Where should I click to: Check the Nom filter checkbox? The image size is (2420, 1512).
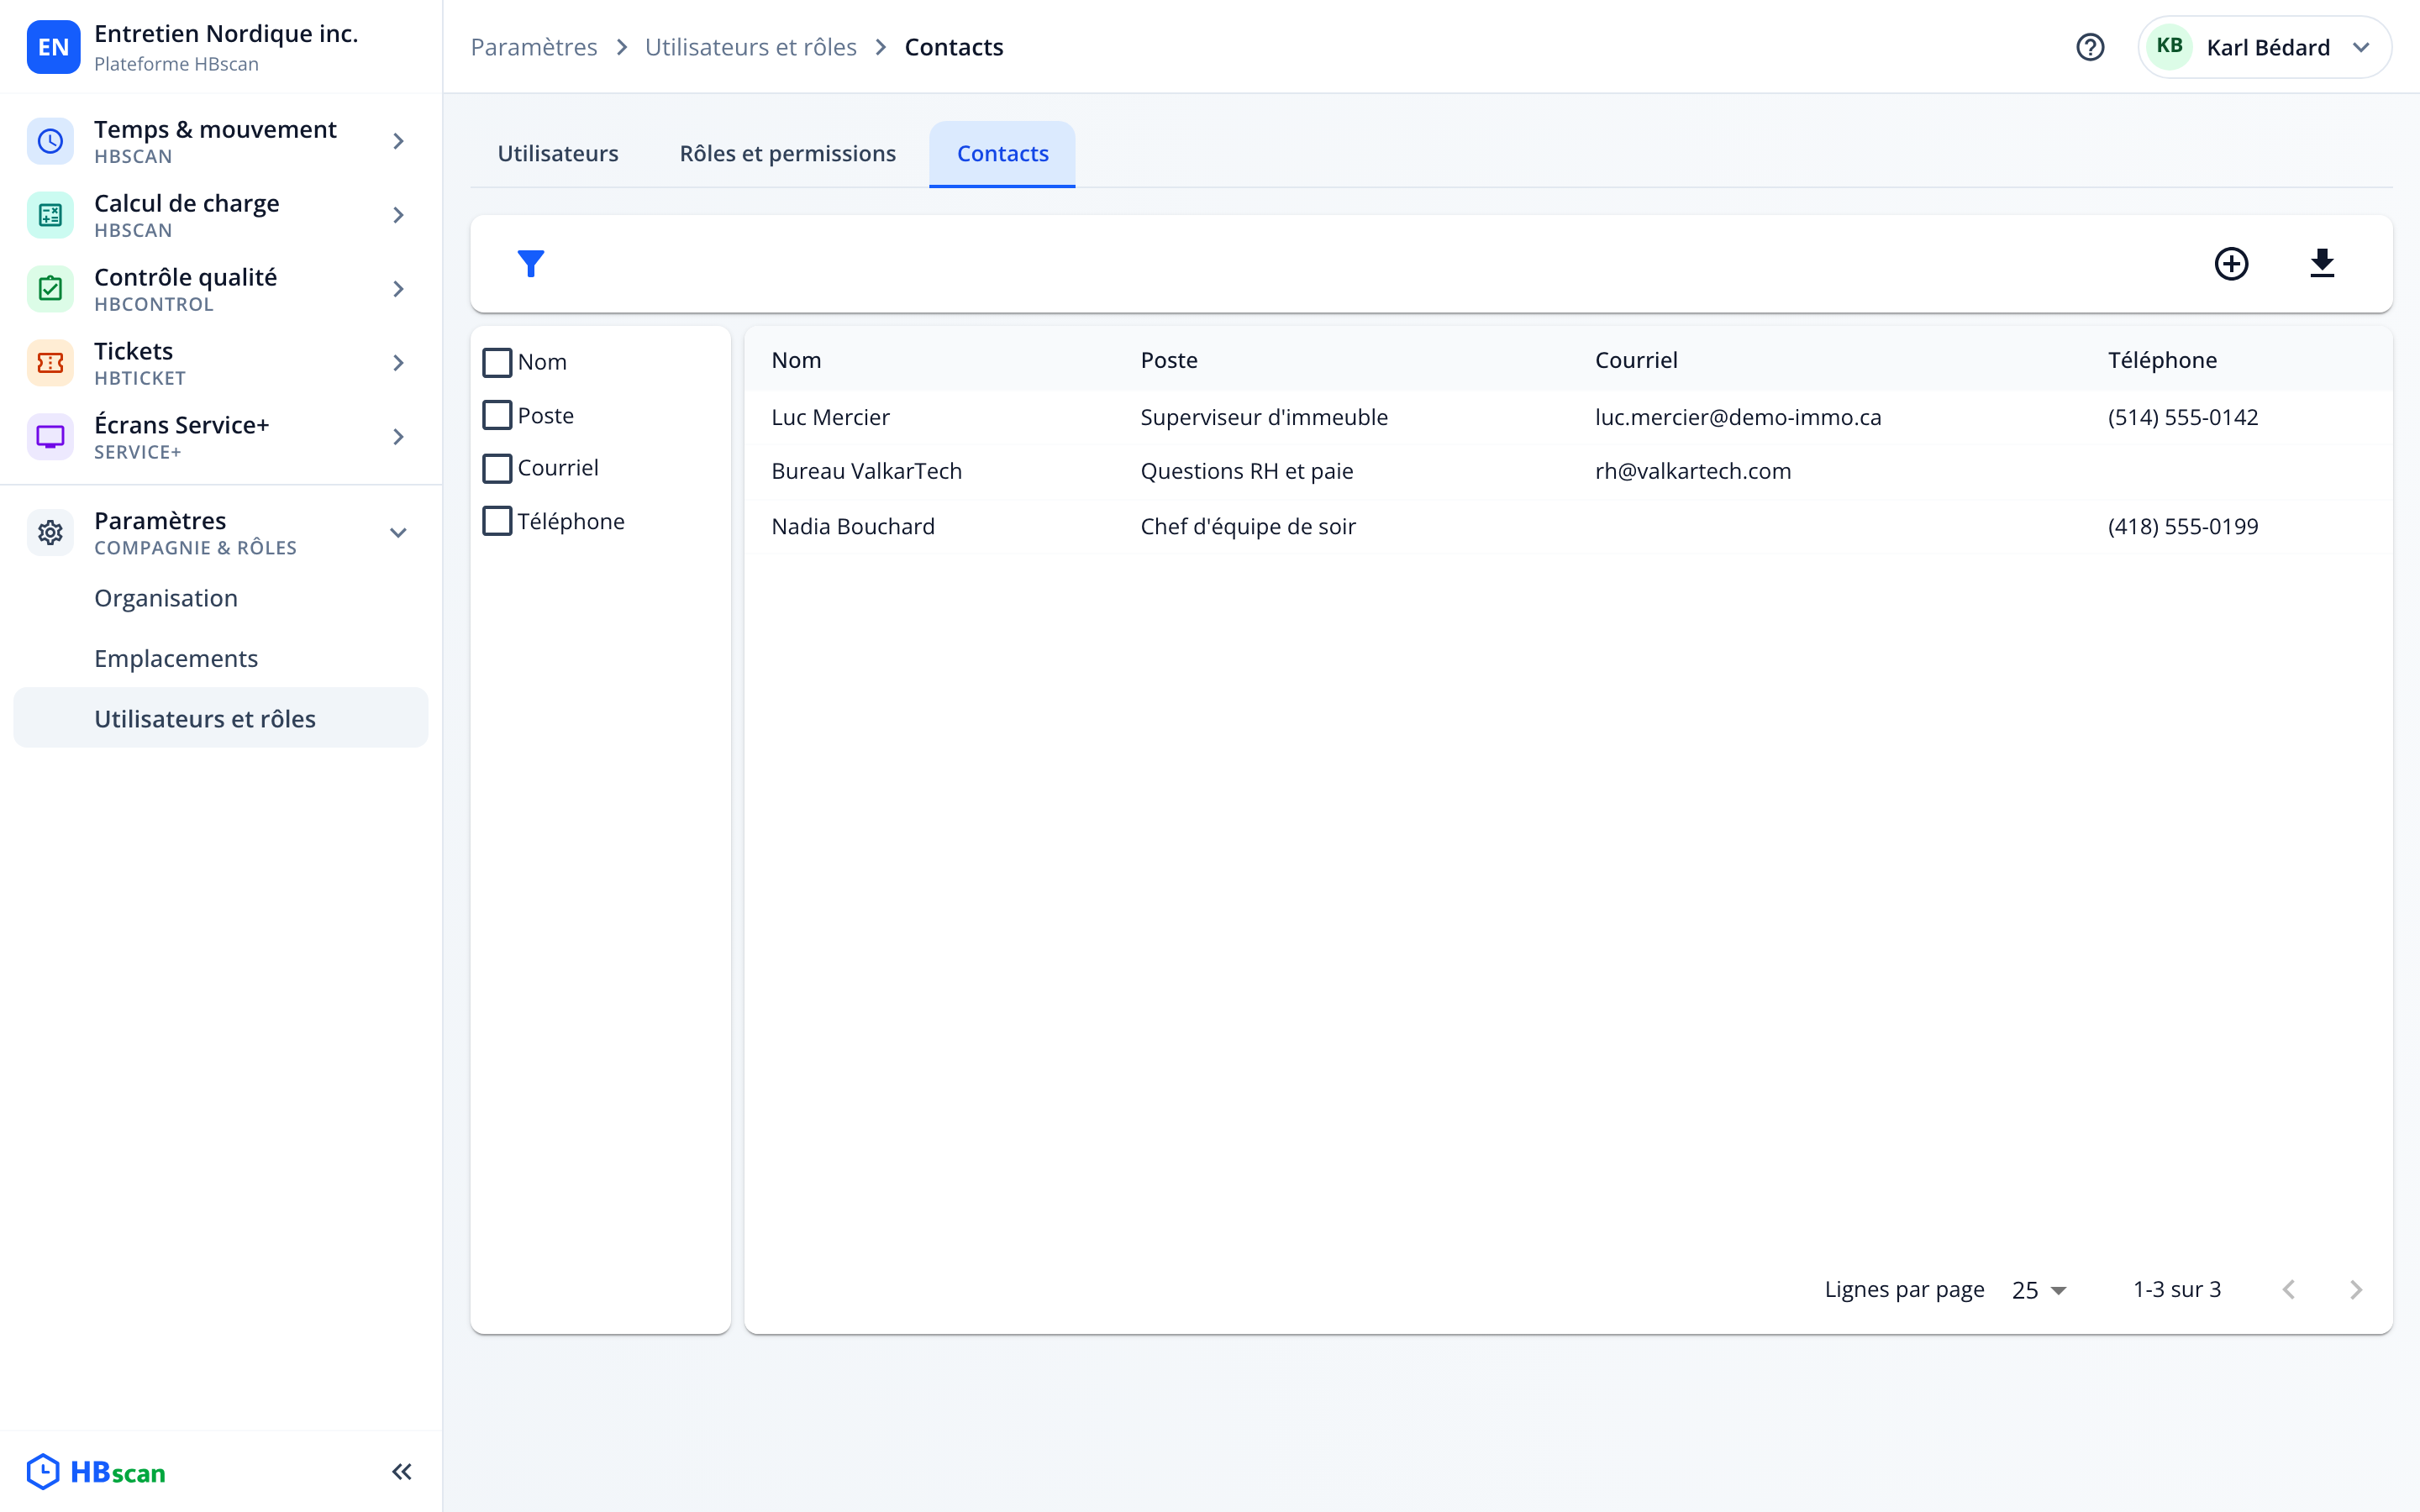click(497, 362)
